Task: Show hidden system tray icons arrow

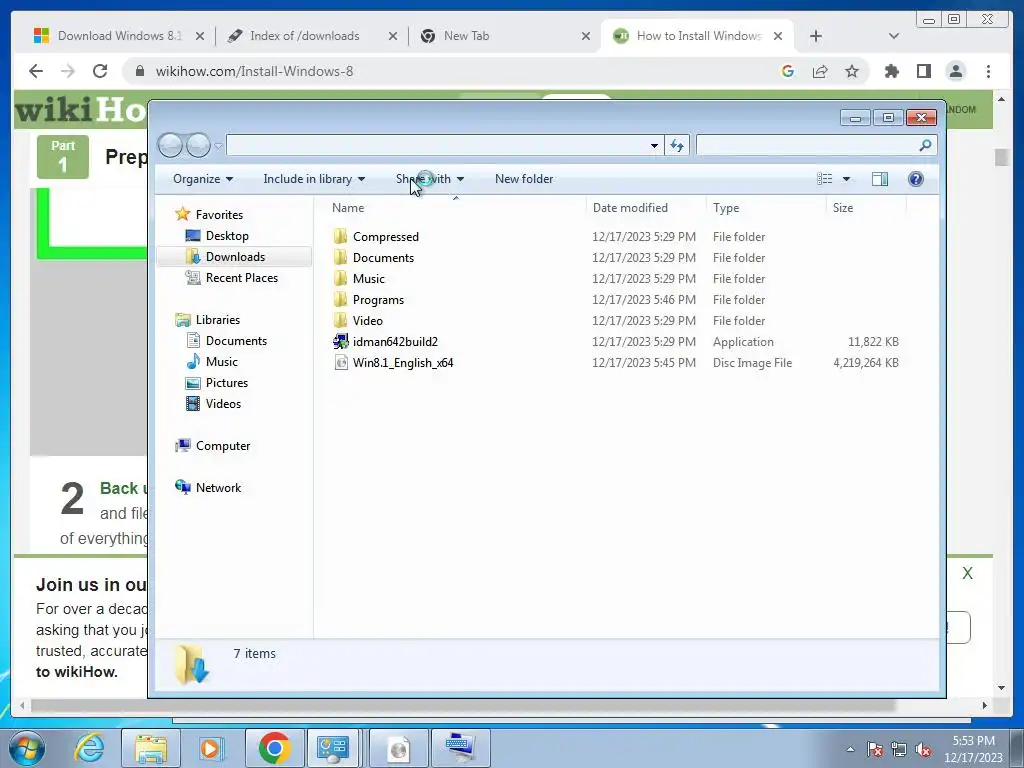Action: click(850, 749)
